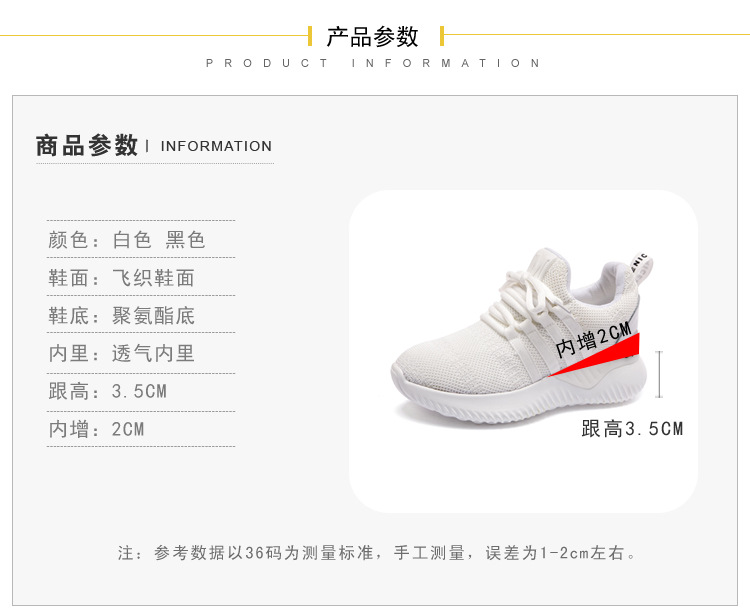Click the 产品参数 main heading

[x=373, y=37]
